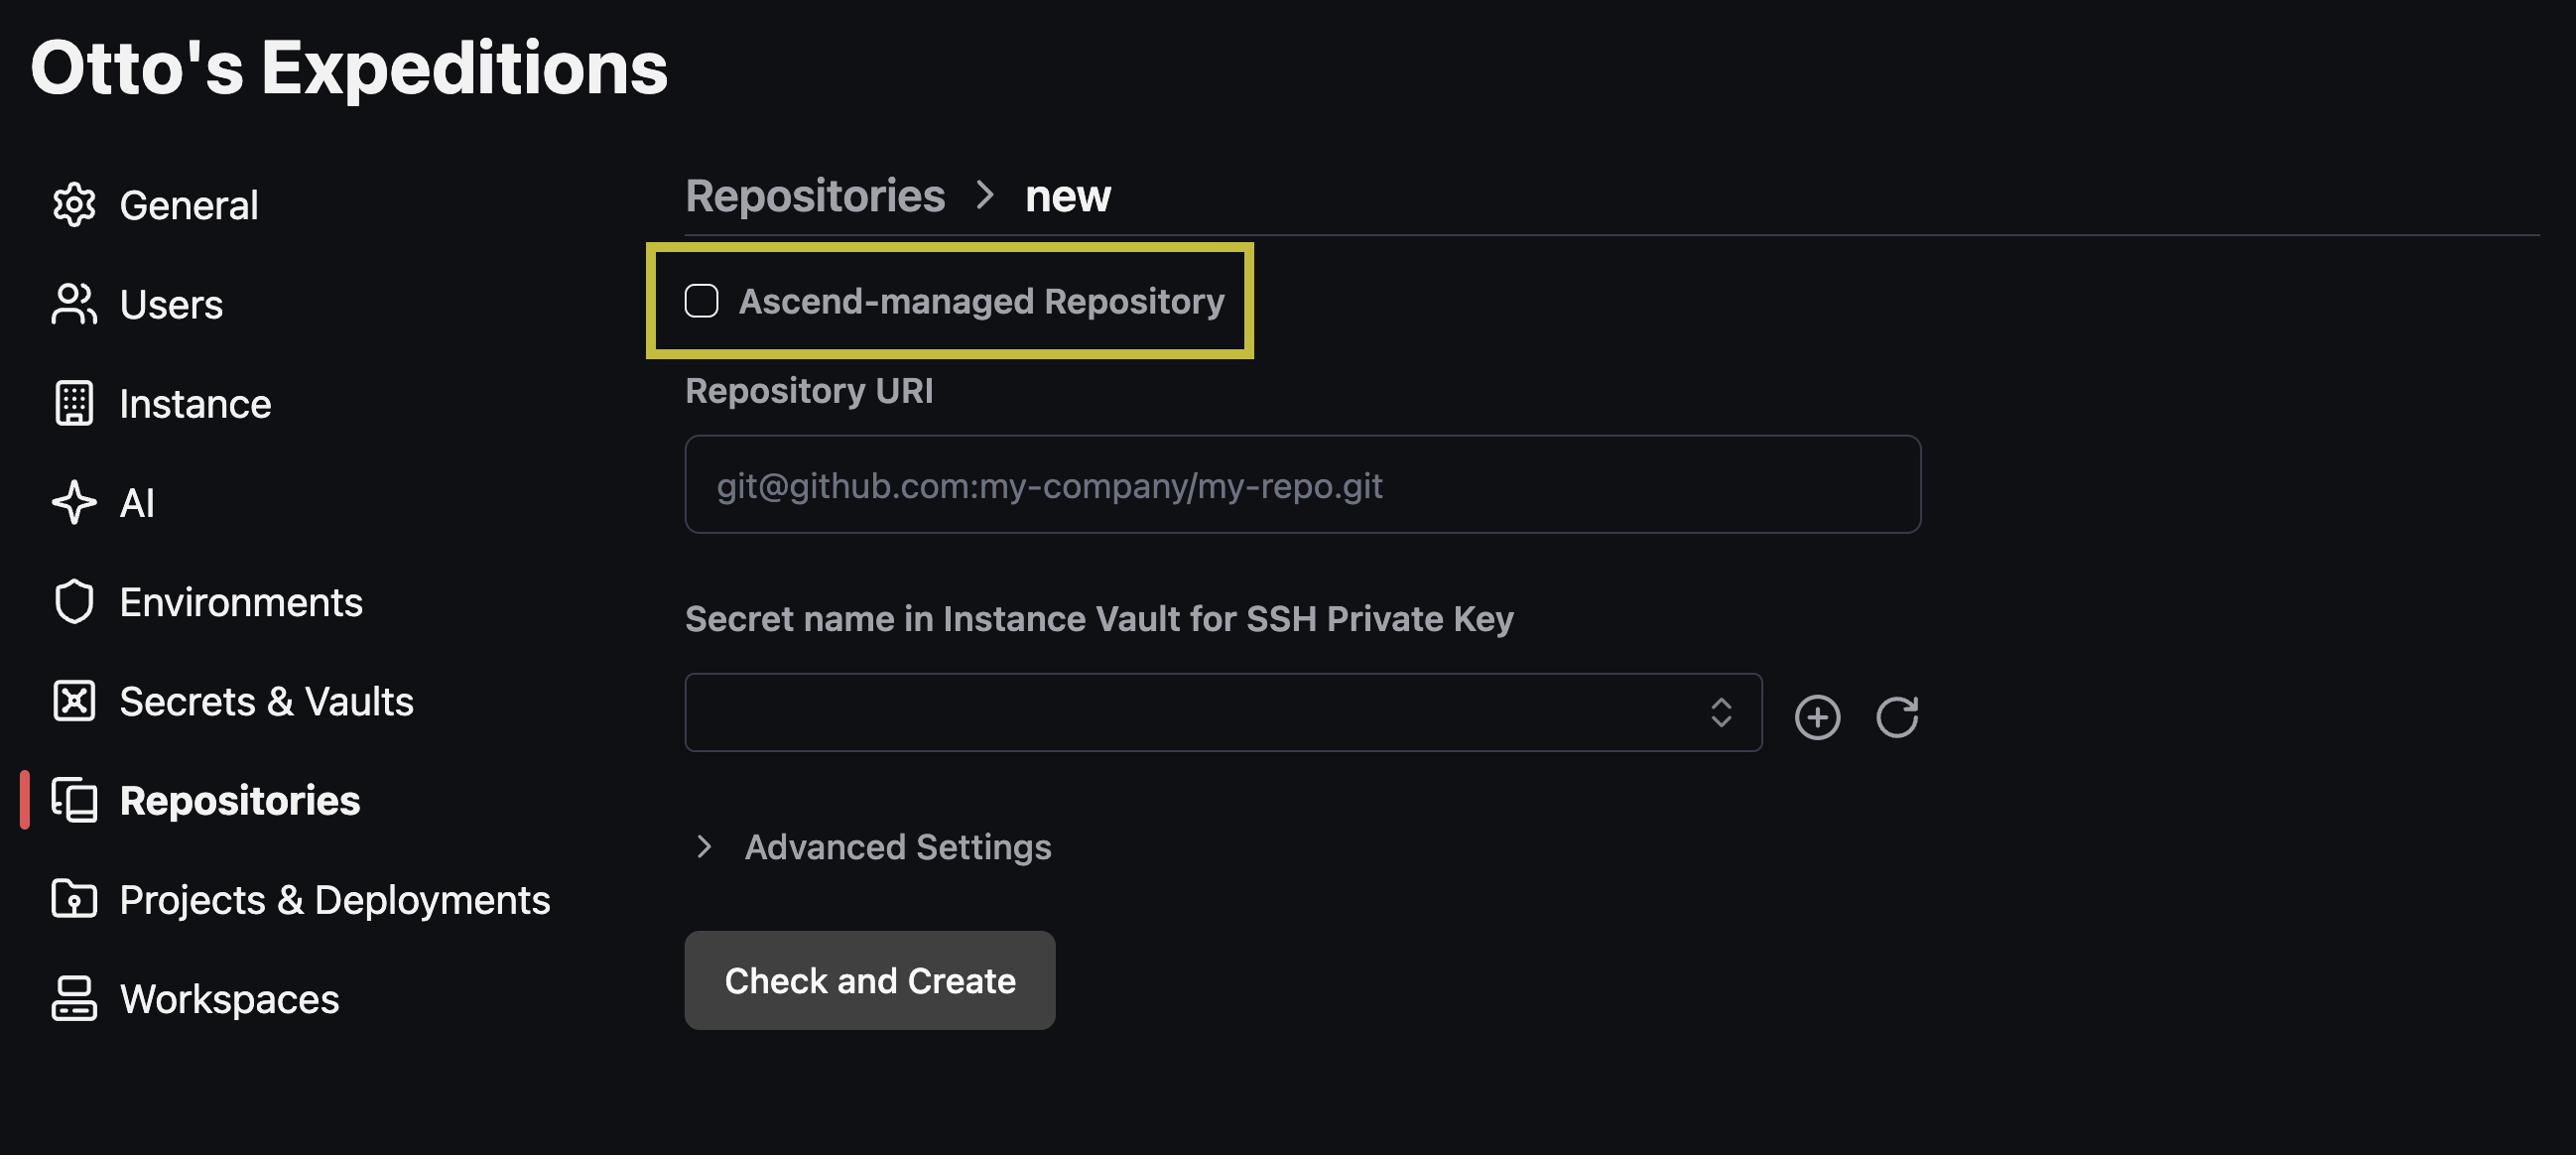Click the Users people icon
This screenshot has width=2576, height=1155.
click(x=74, y=304)
